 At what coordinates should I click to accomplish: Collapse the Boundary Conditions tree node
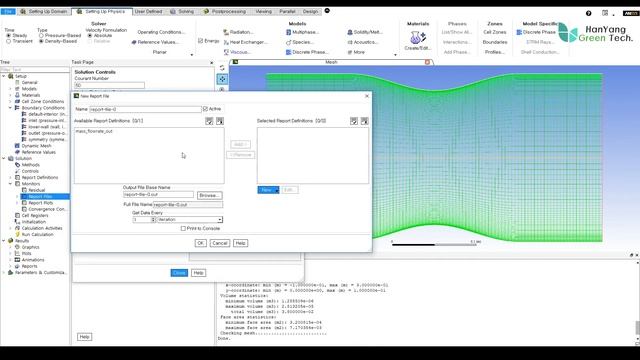[10, 108]
